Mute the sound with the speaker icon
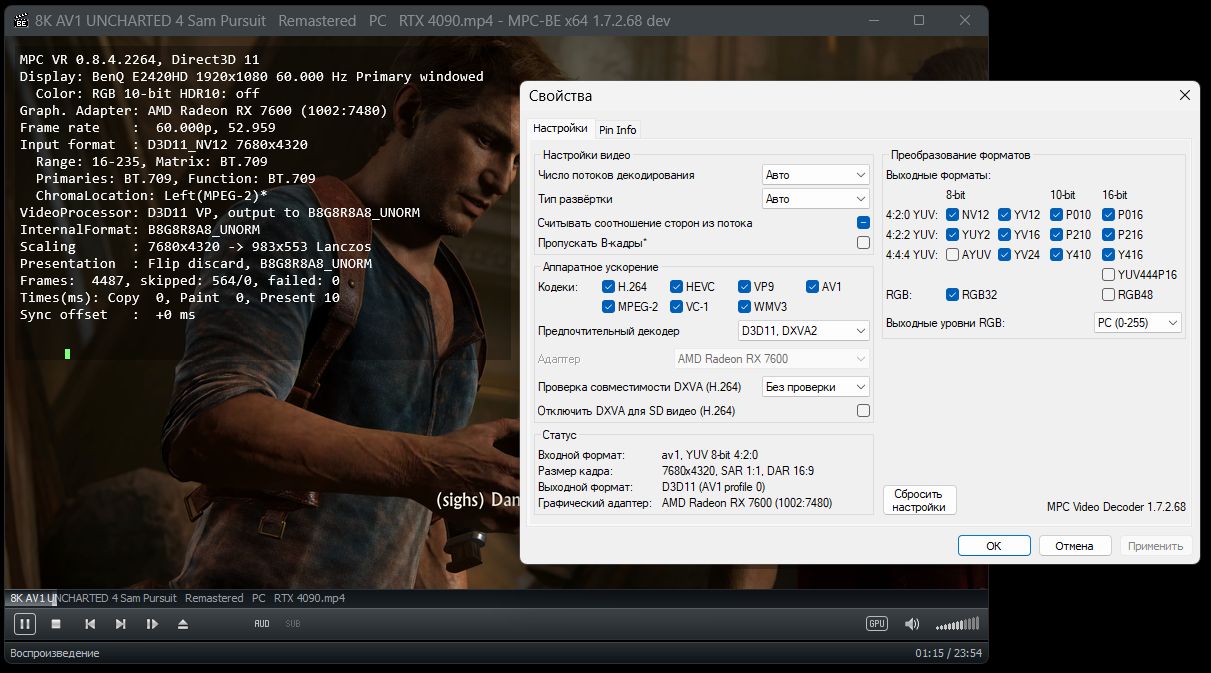The image size is (1211, 673). (912, 624)
